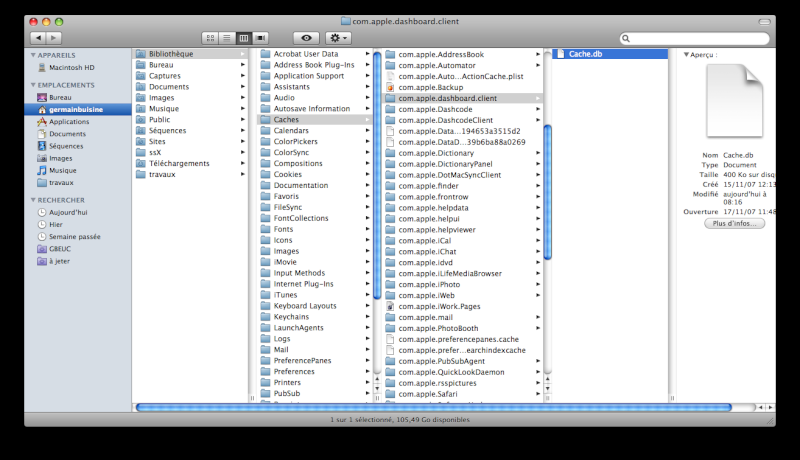
Task: Expand com.apple.Dictionary folder arrow
Action: [538, 153]
